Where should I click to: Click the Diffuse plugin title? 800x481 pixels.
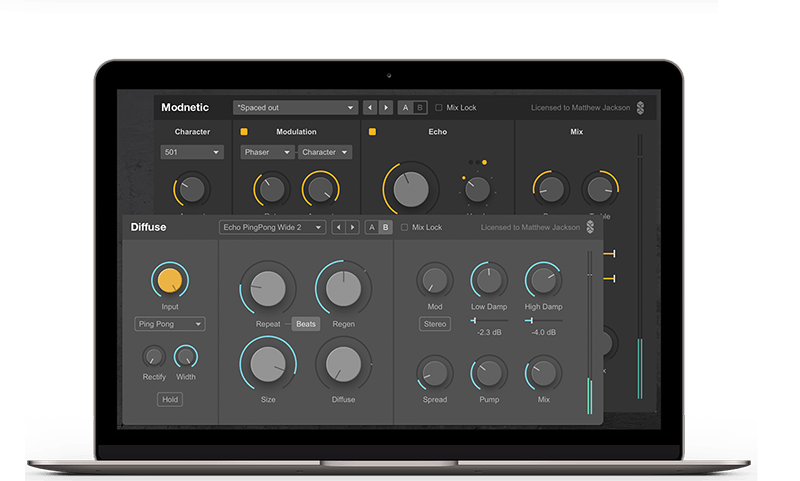148,227
